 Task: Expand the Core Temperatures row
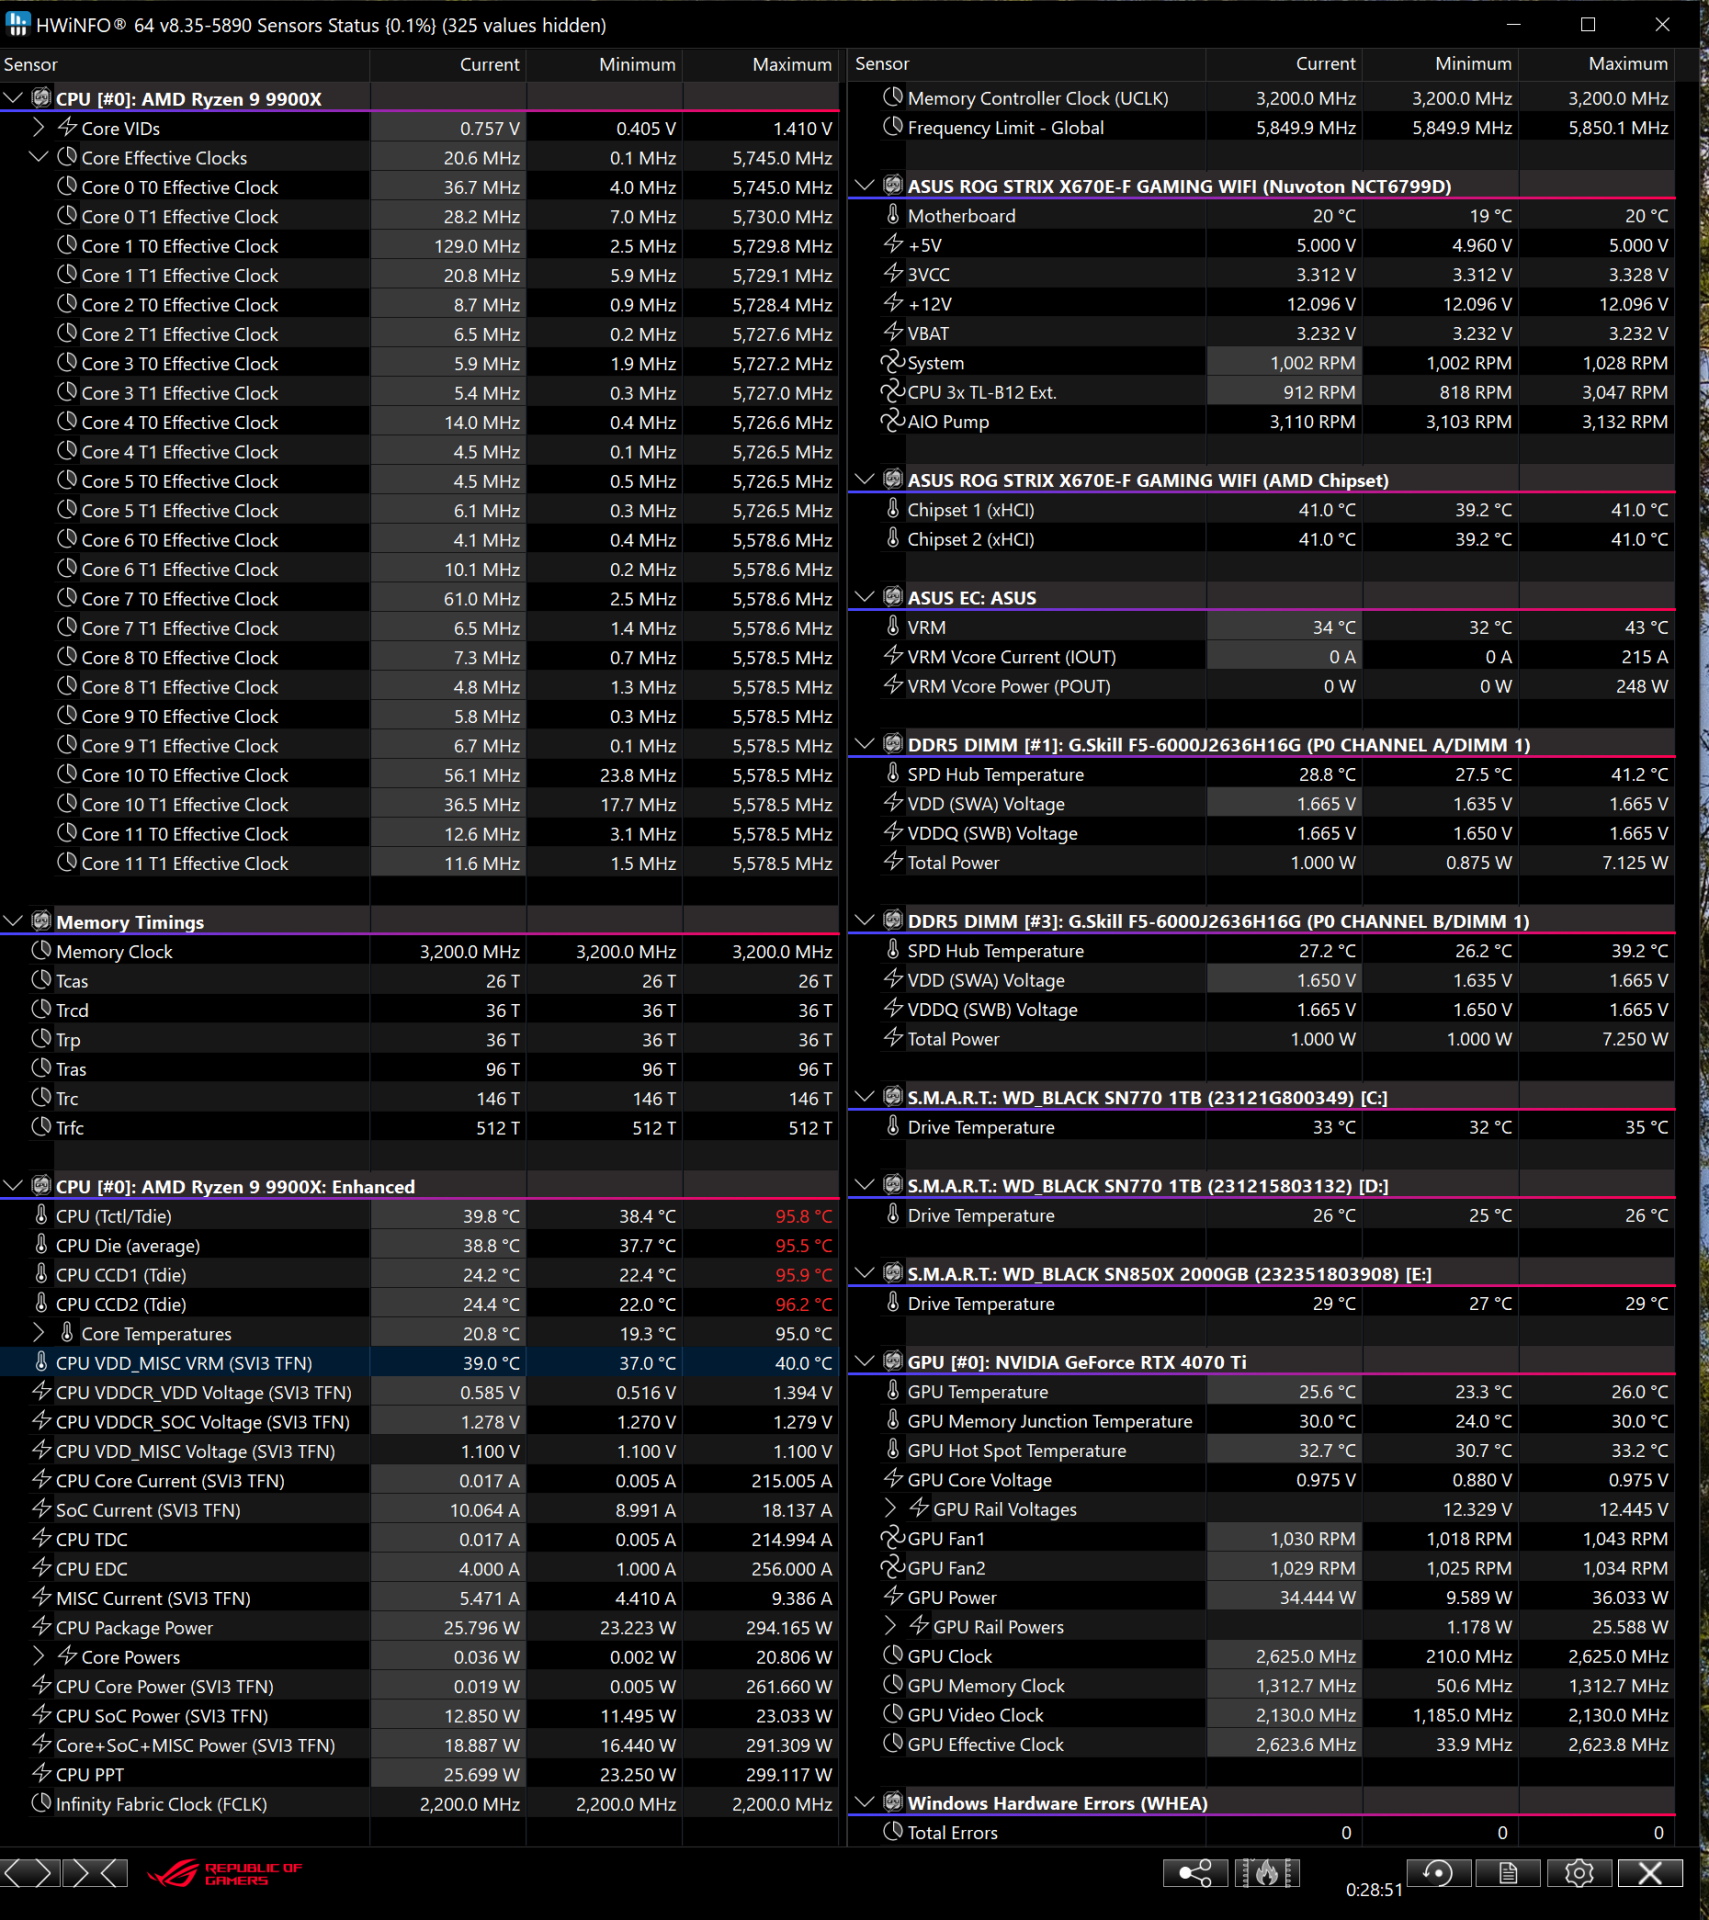pyautogui.click(x=38, y=1333)
